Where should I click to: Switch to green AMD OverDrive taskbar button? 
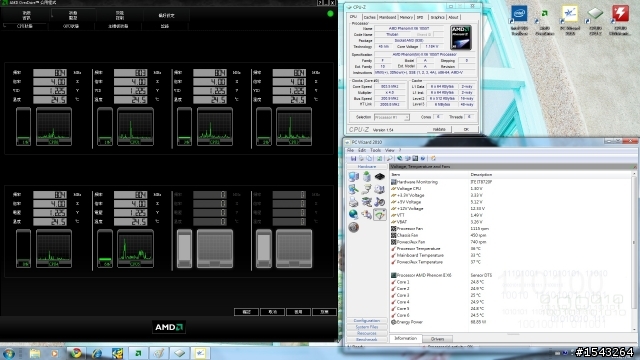click(x=138, y=353)
